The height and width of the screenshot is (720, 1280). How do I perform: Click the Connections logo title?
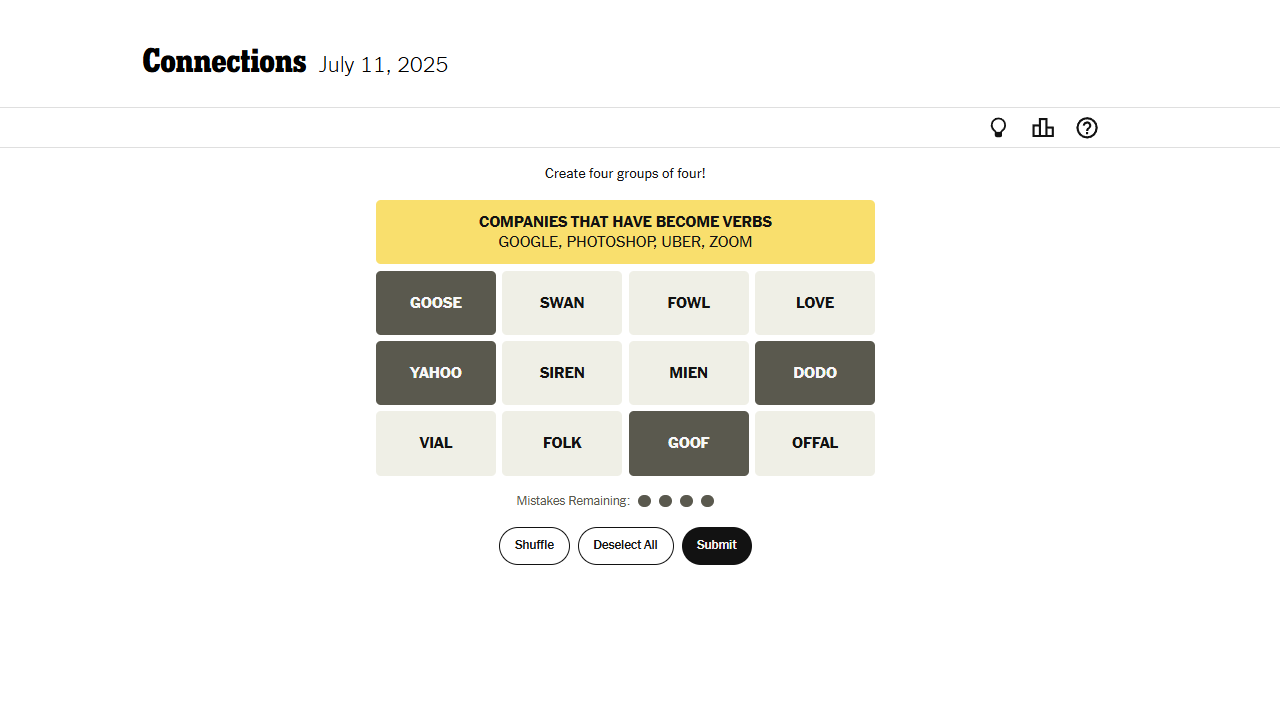[x=225, y=62]
